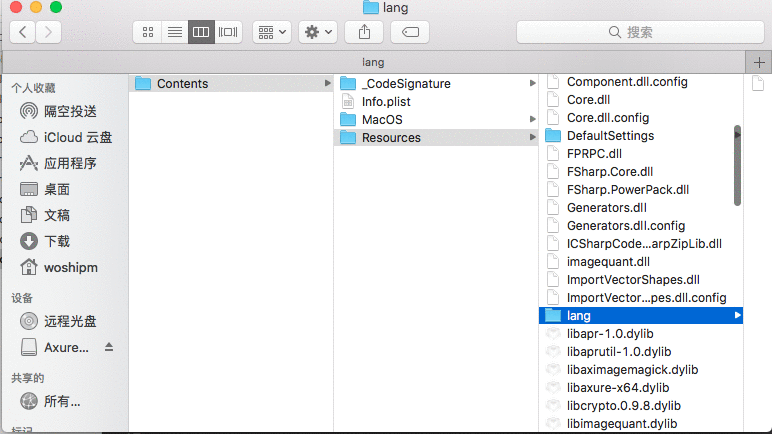Go back with the left arrow button

tap(23, 33)
